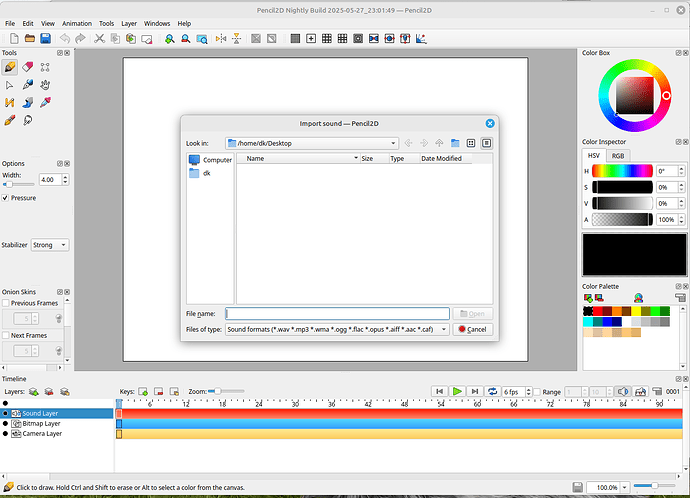
Task: Select Computer in dialog sidebar
Action: (x=210, y=160)
